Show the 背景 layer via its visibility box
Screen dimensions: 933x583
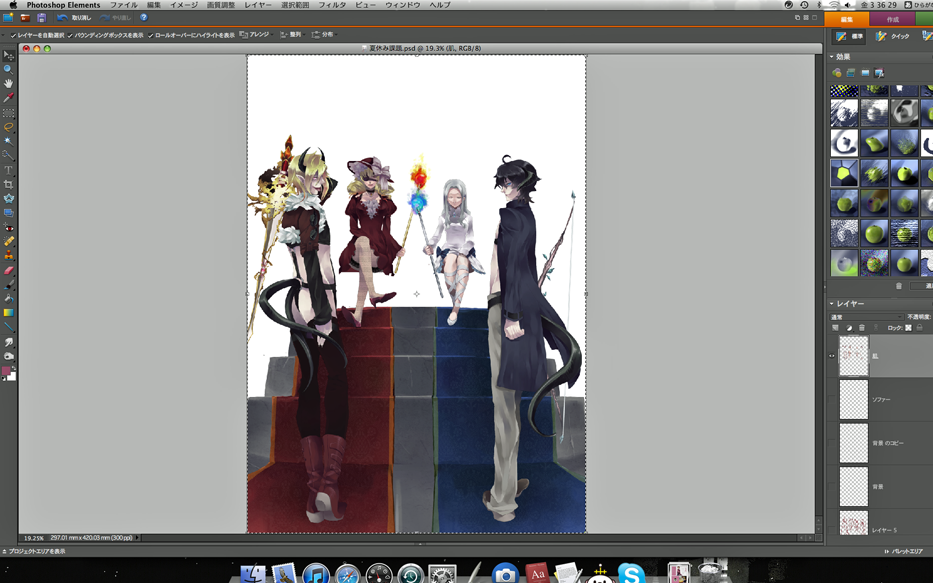(x=832, y=487)
